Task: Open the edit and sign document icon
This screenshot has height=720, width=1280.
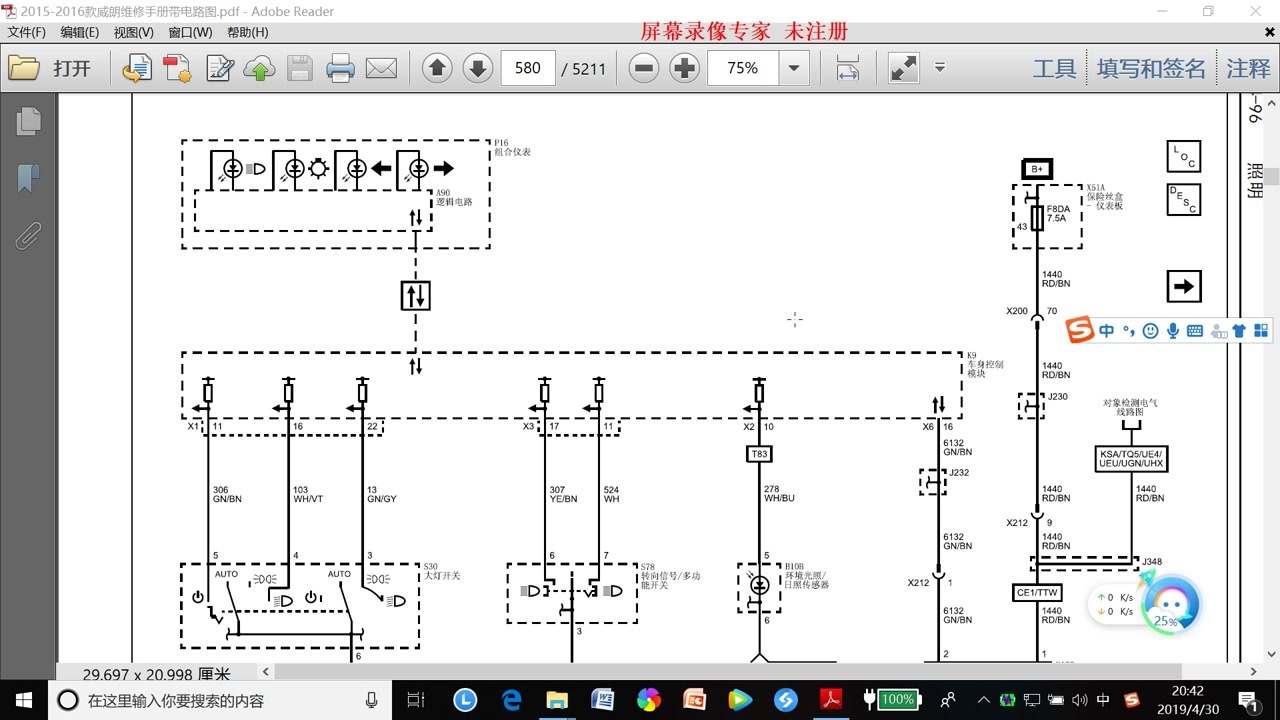Action: coord(219,68)
